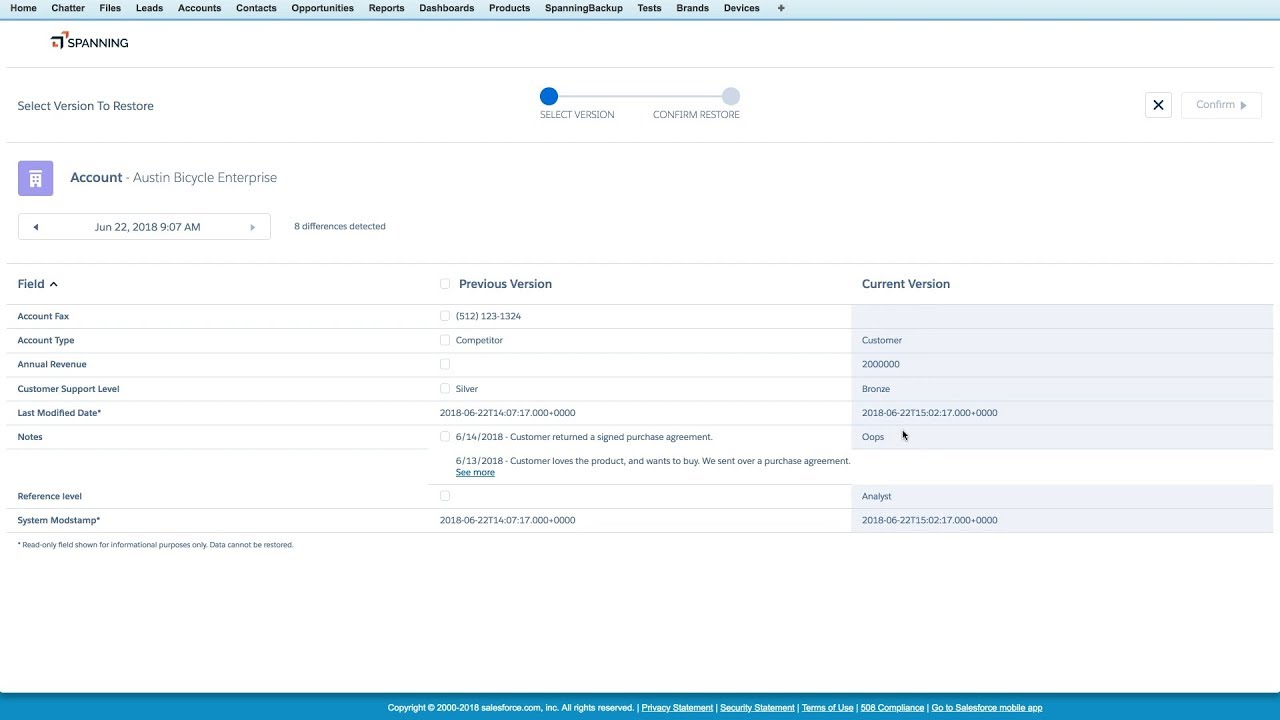Click 8 differences detected text
The width and height of the screenshot is (1280, 720).
pyautogui.click(x=340, y=226)
